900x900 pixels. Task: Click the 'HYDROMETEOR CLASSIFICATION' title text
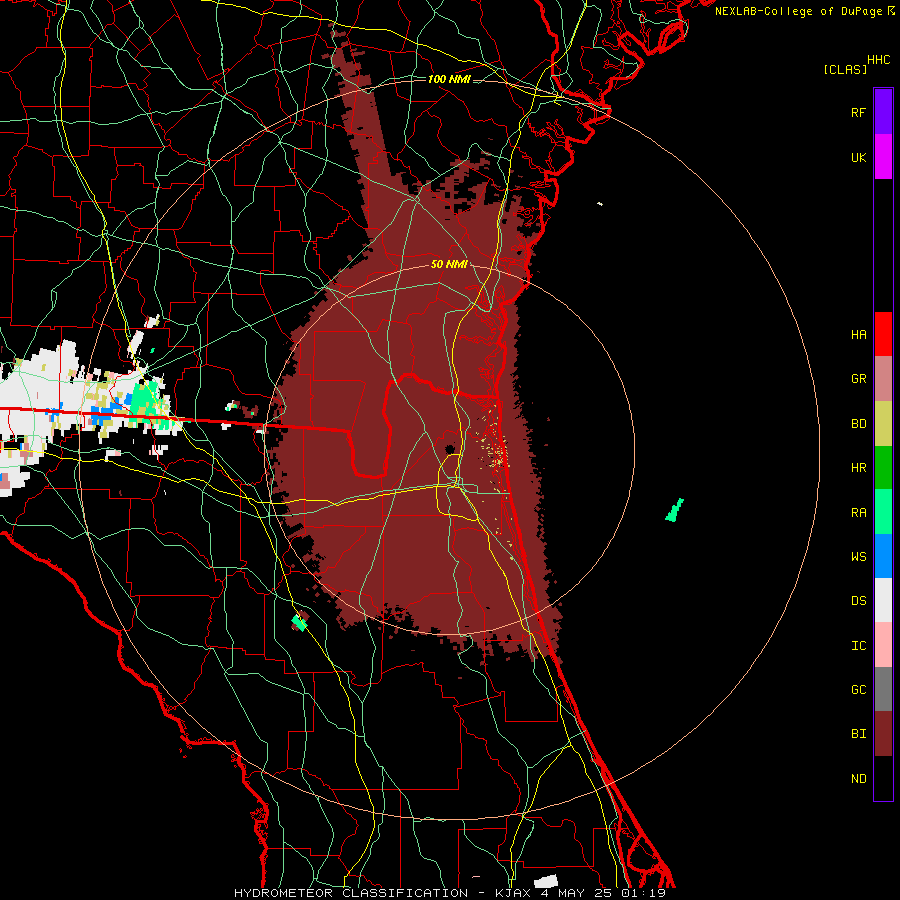tap(351, 893)
